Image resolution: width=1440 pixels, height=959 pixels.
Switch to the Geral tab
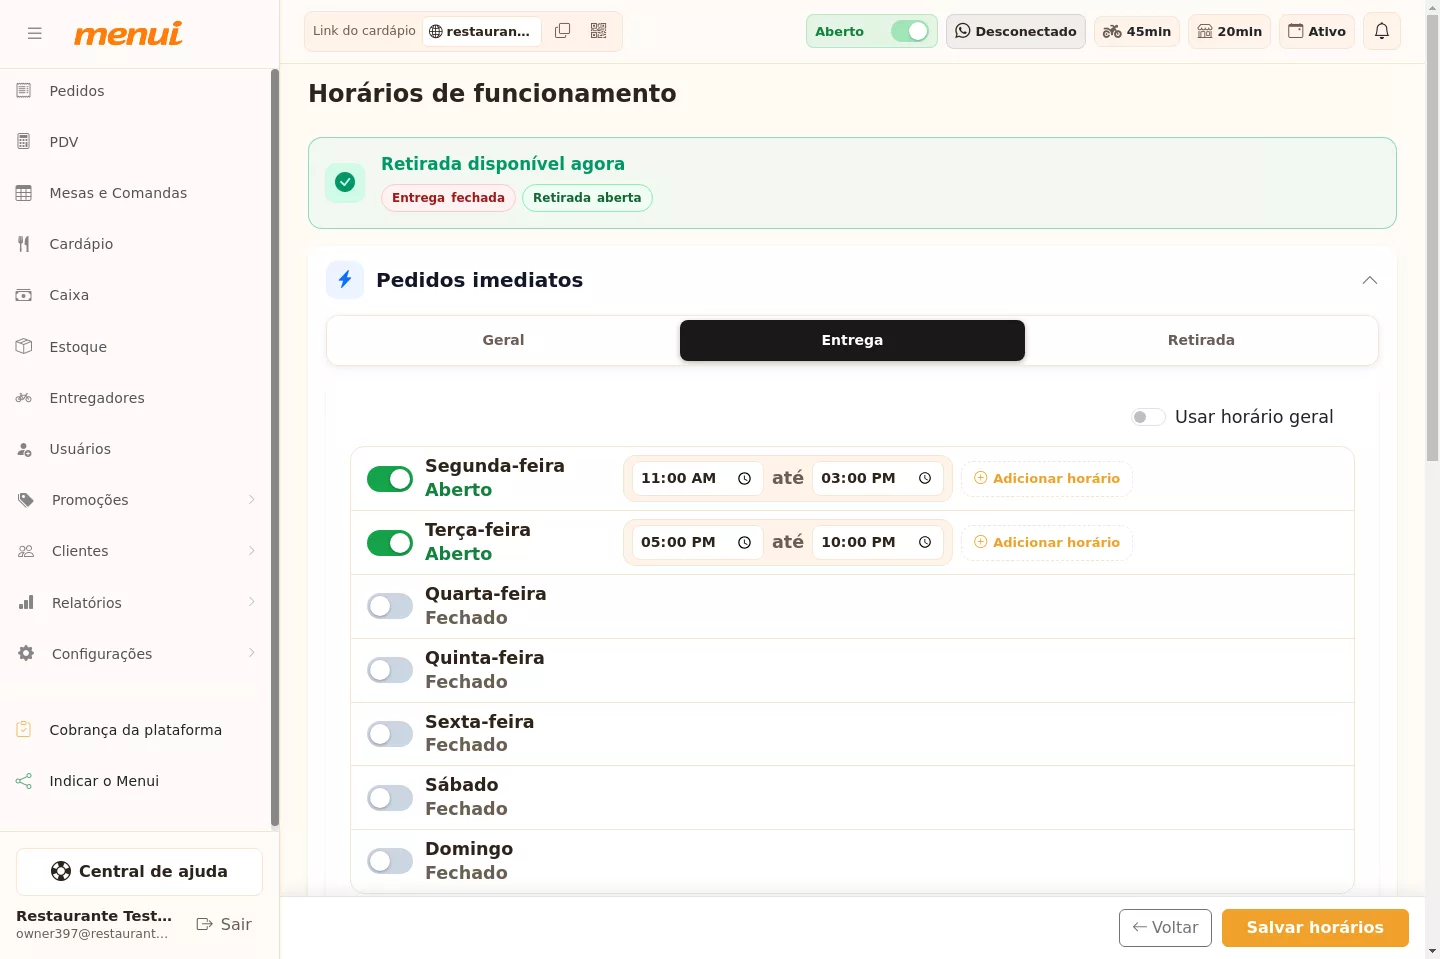point(503,340)
